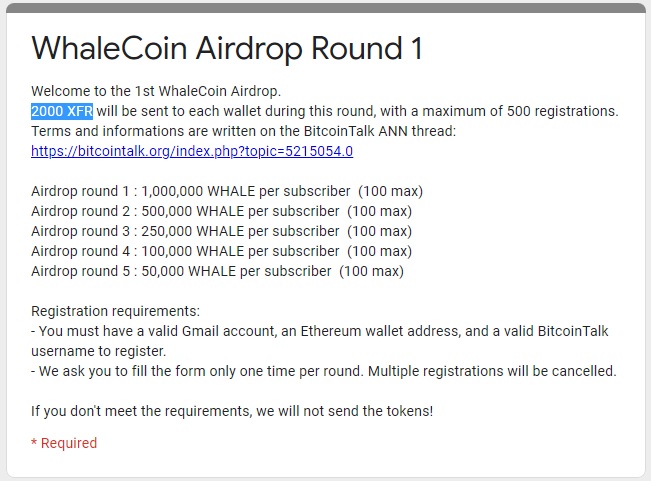Click the "Welcome to the 1st WhaleCoin Airdrop." sentence

click(156, 91)
